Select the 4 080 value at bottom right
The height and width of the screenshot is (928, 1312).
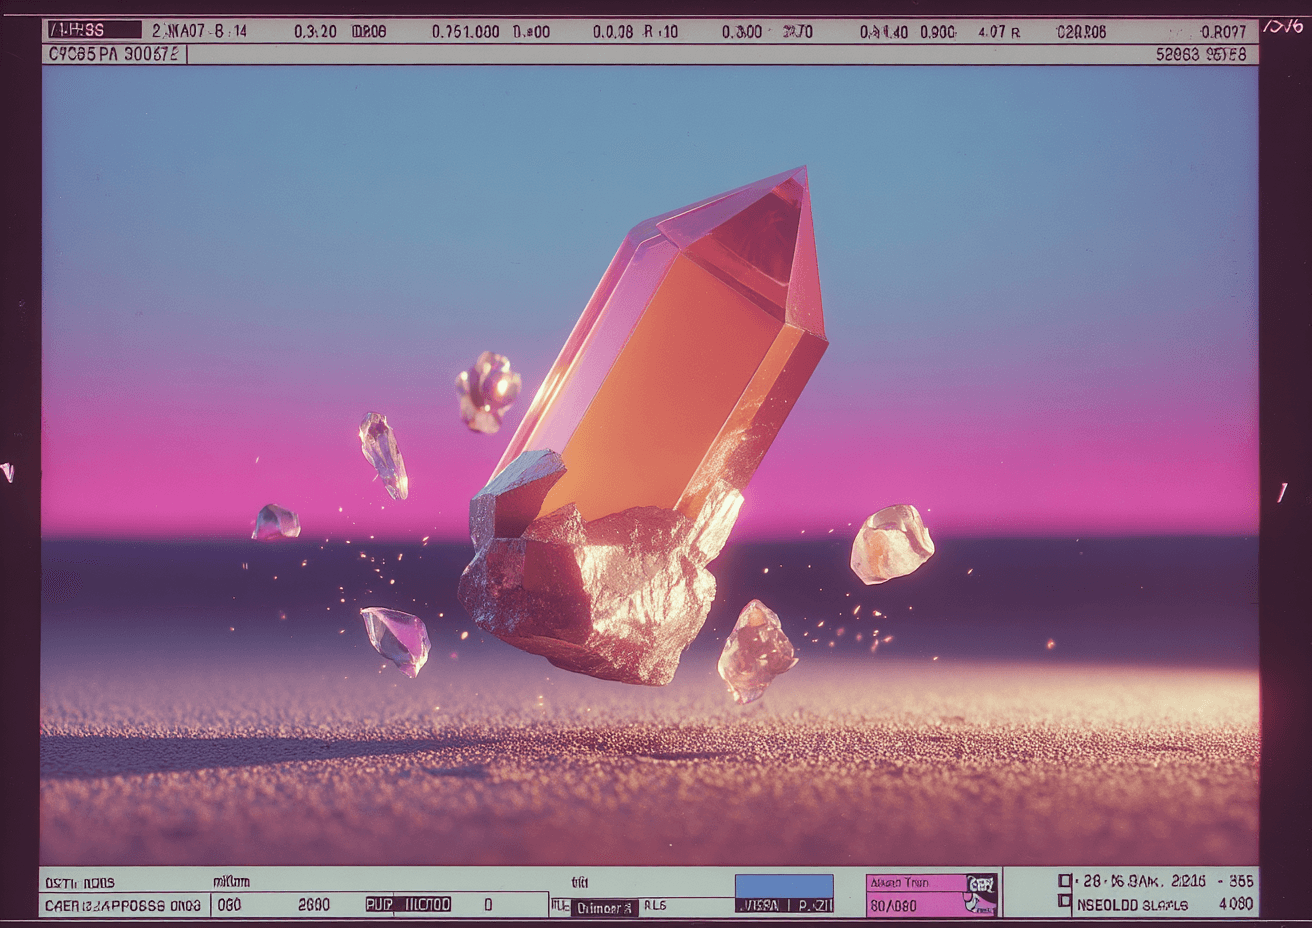pyautogui.click(x=1236, y=904)
